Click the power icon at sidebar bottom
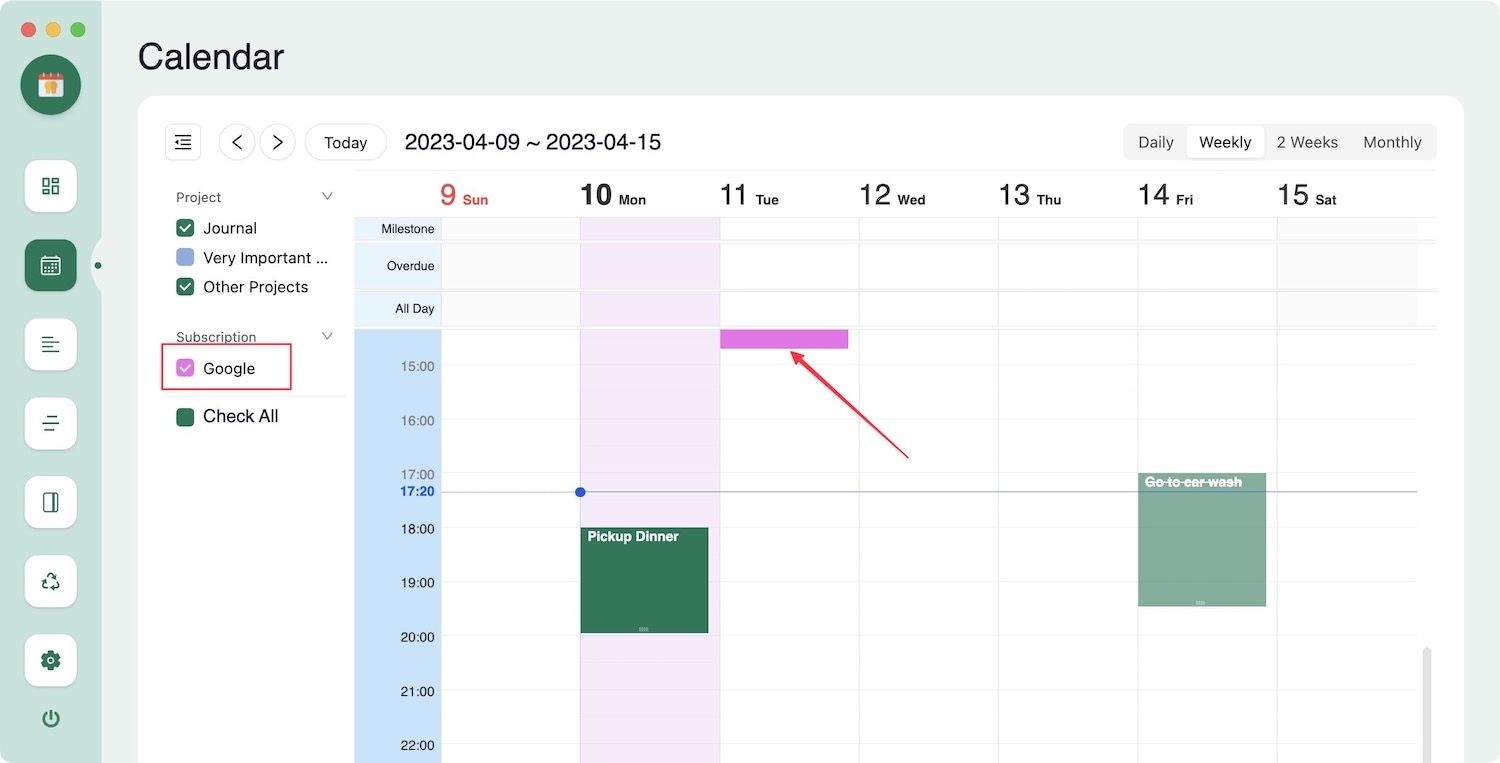Image resolution: width=1500 pixels, height=763 pixels. (51, 718)
